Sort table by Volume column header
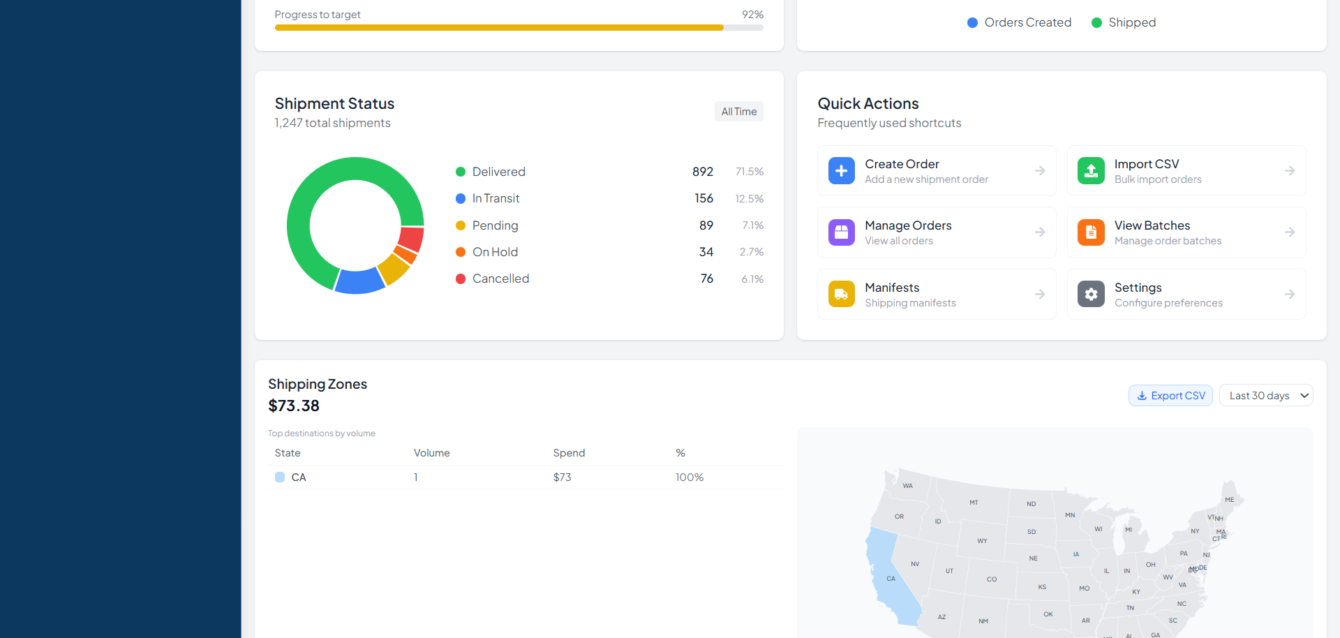The width and height of the screenshot is (1340, 638). (432, 453)
